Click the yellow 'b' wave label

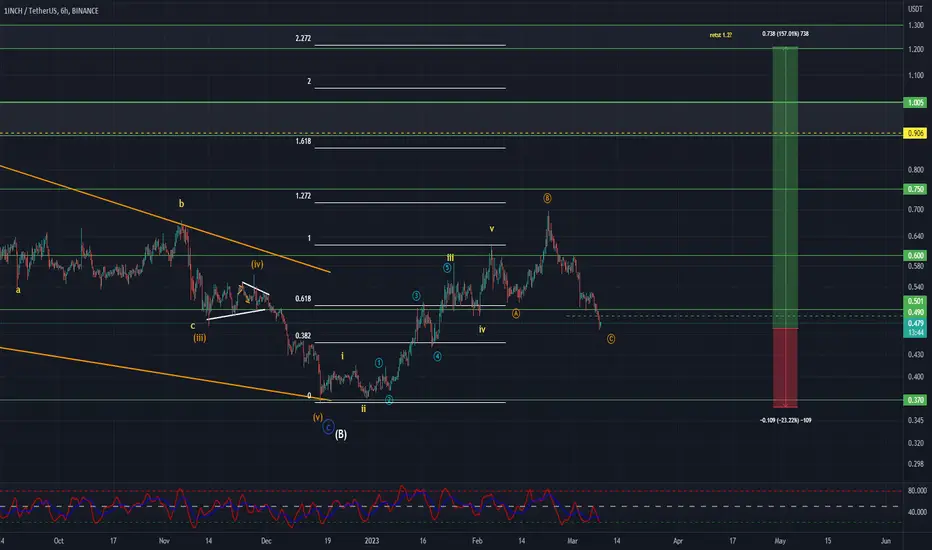[181, 203]
